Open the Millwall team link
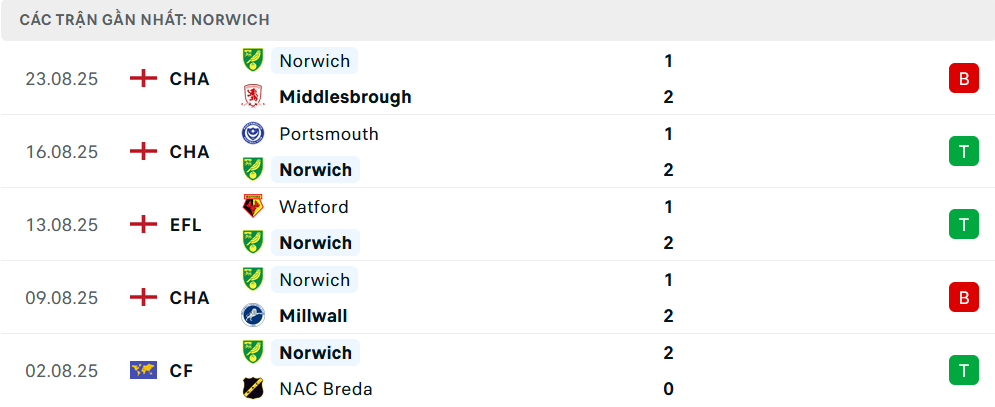 (314, 316)
